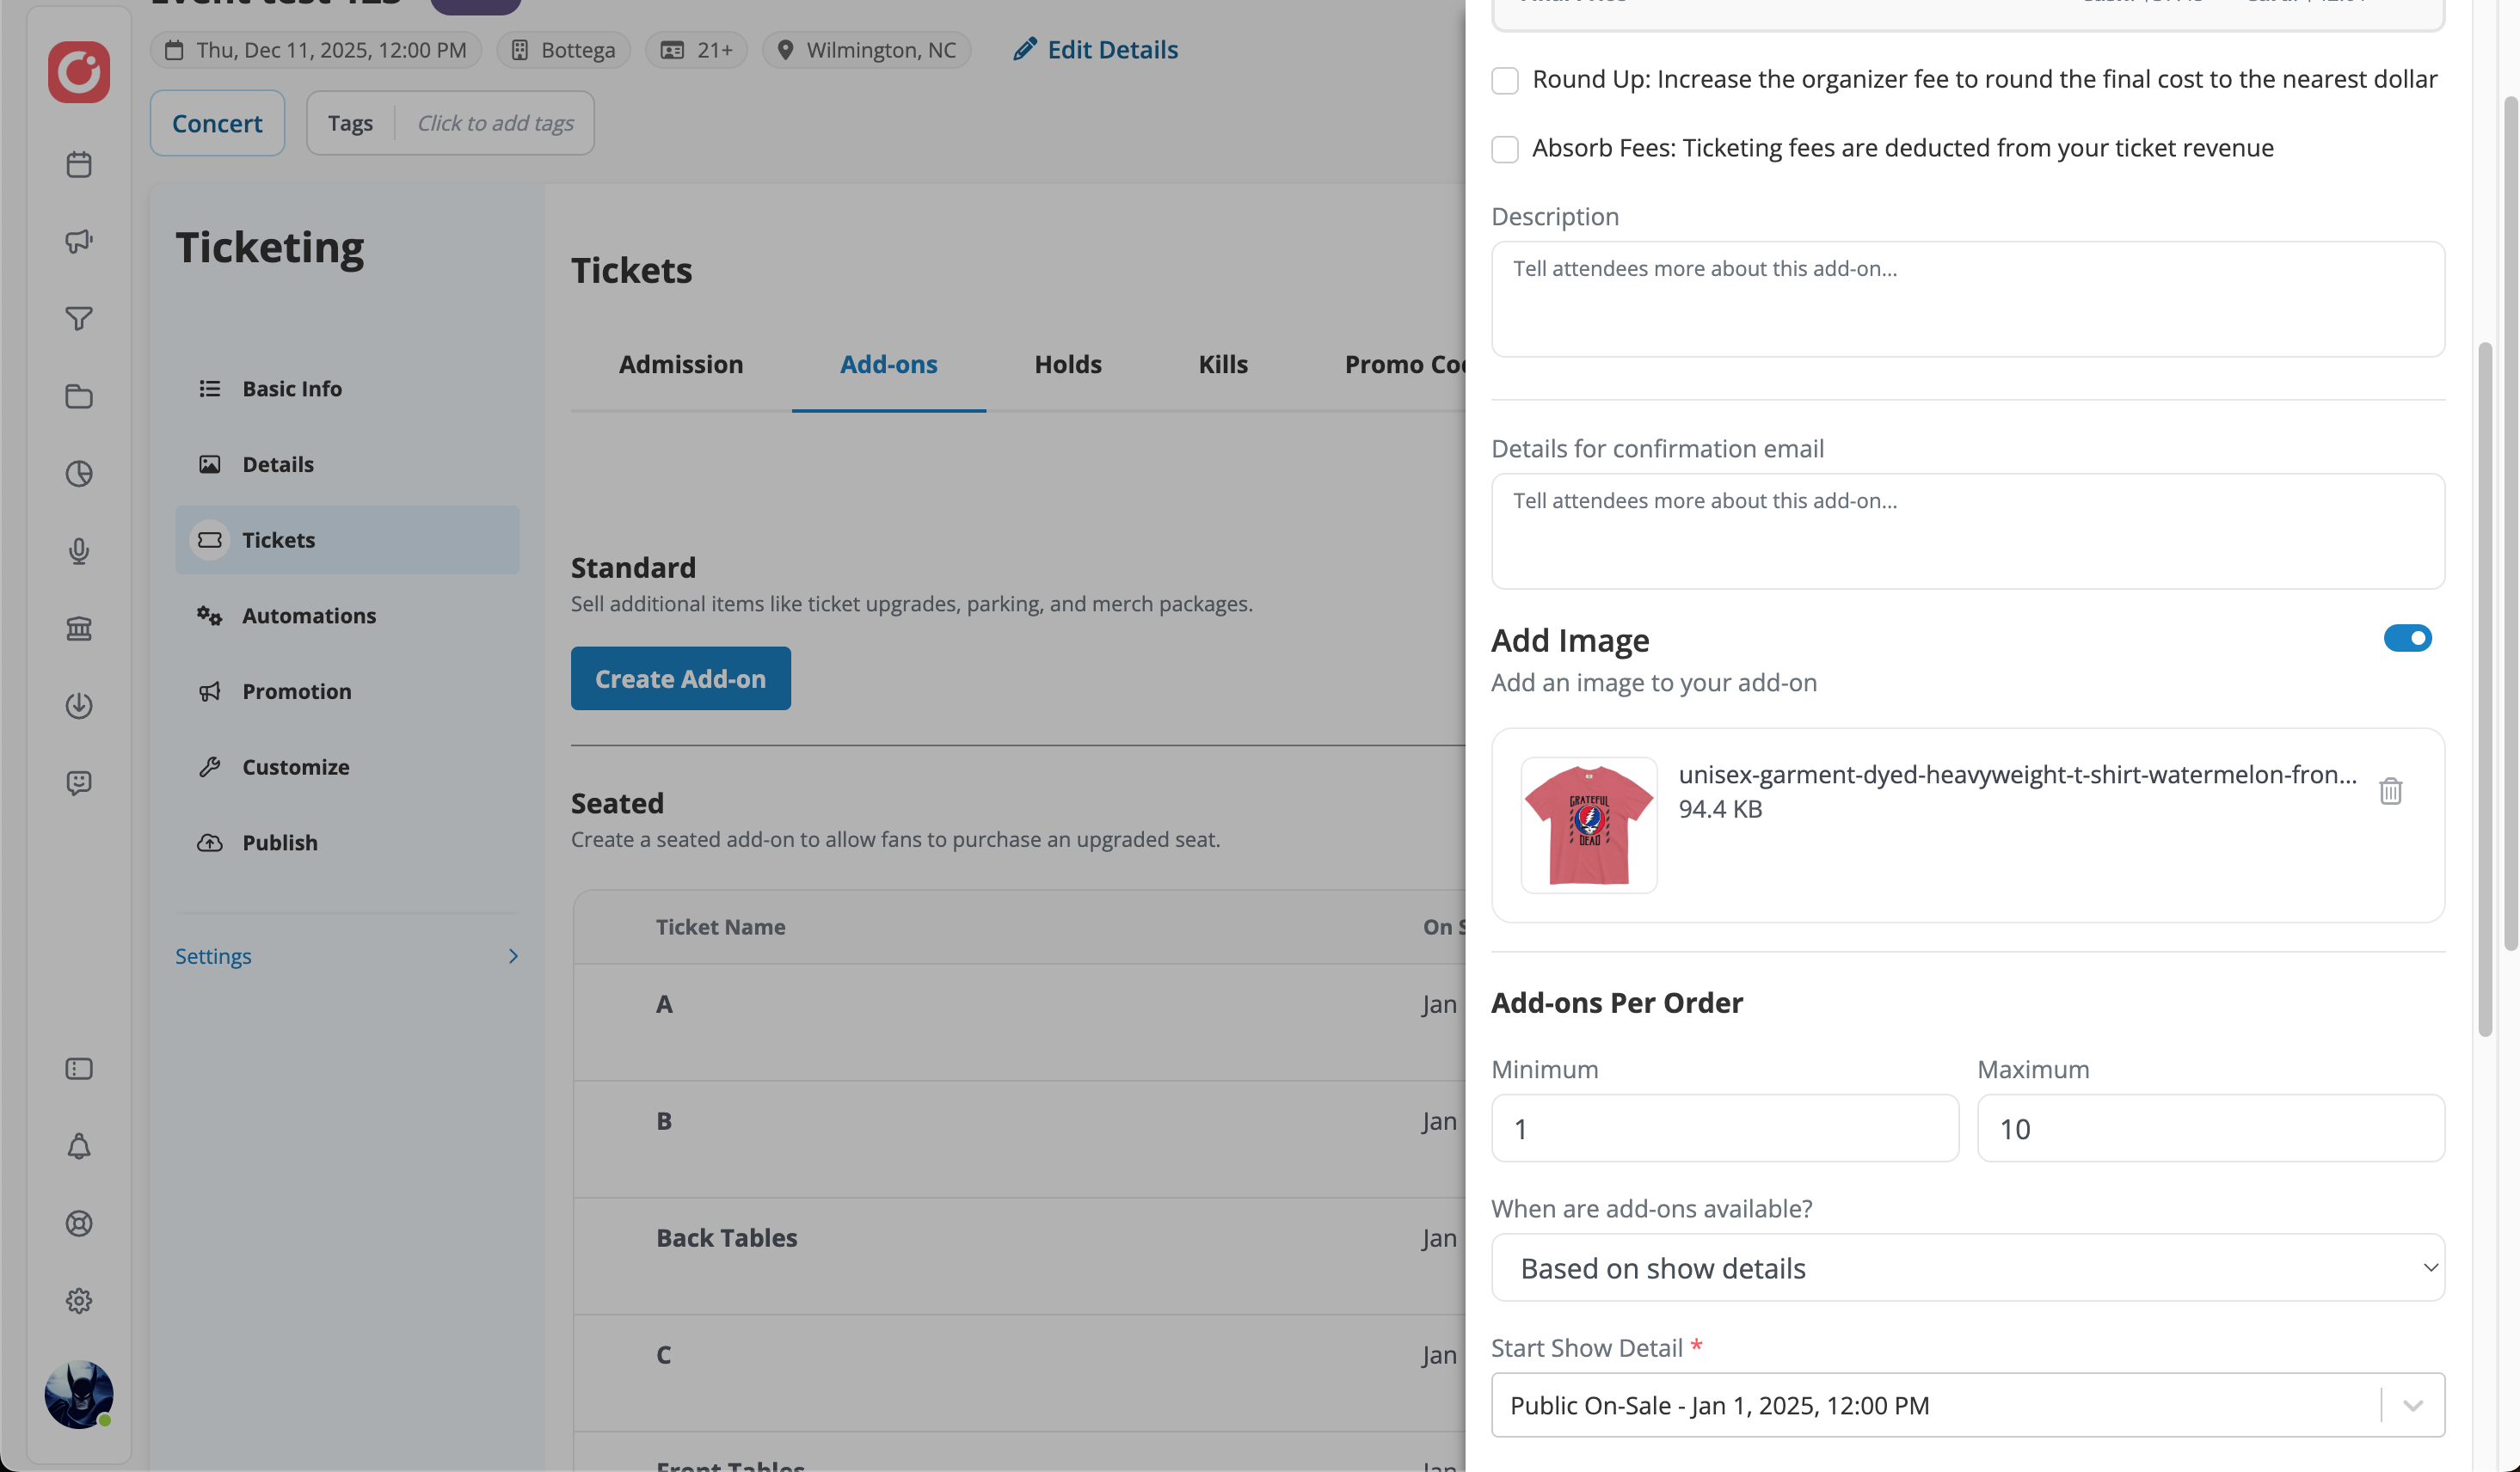Viewport: 2520px width, 1472px height.
Task: Open the funnel filter sidebar icon
Action: pyautogui.click(x=79, y=319)
